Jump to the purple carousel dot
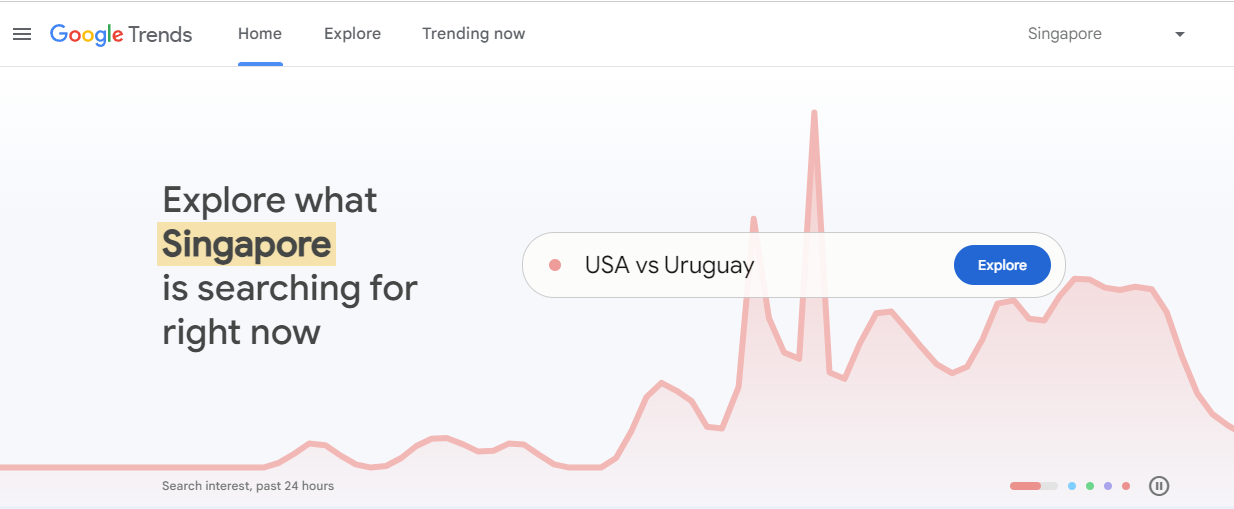 point(1108,486)
